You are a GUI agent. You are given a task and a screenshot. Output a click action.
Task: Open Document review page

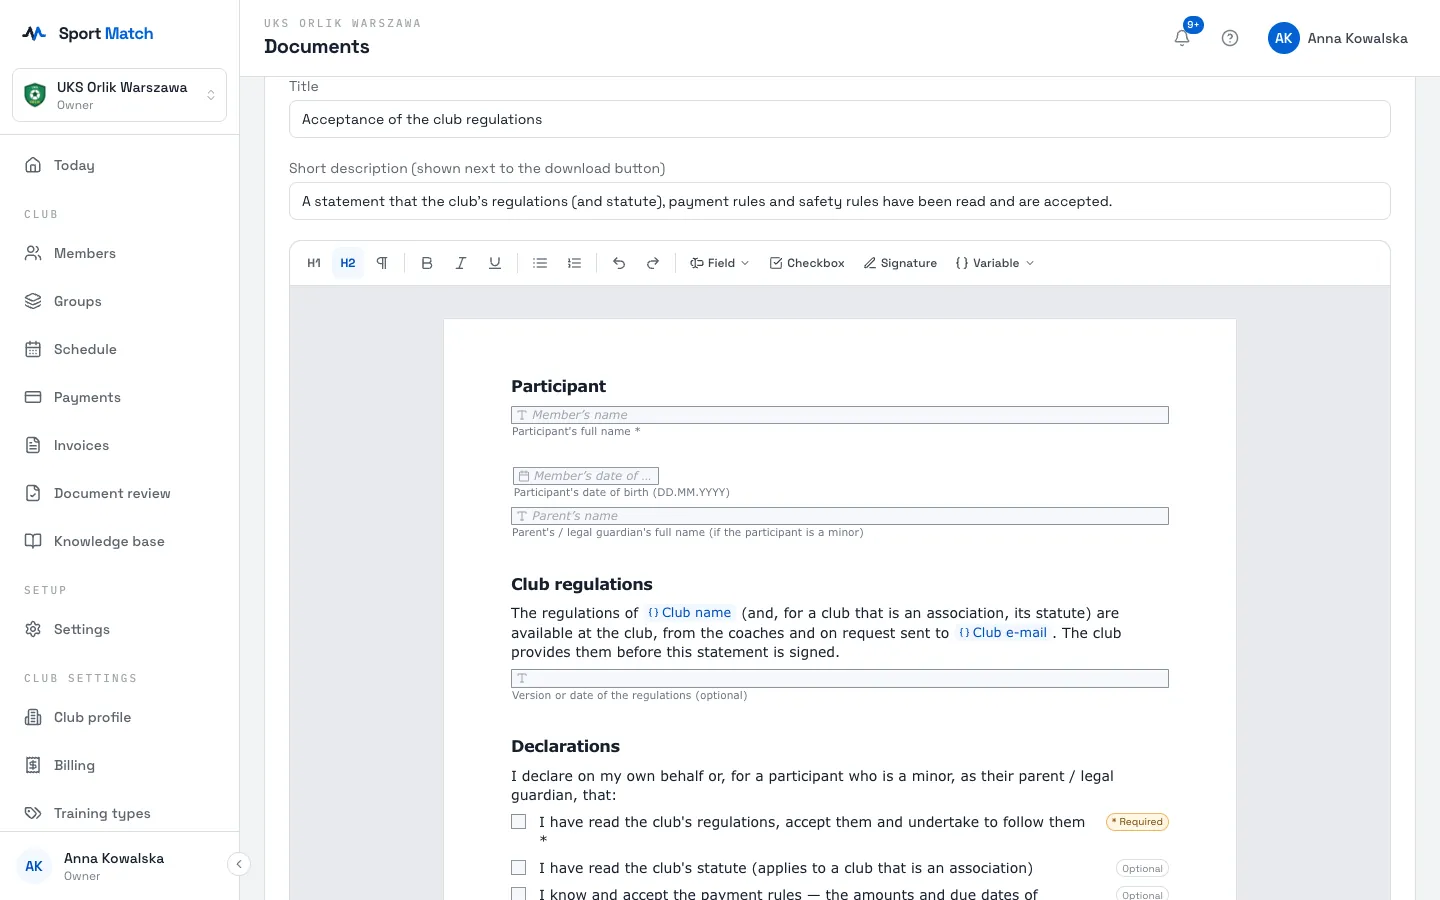(119, 493)
